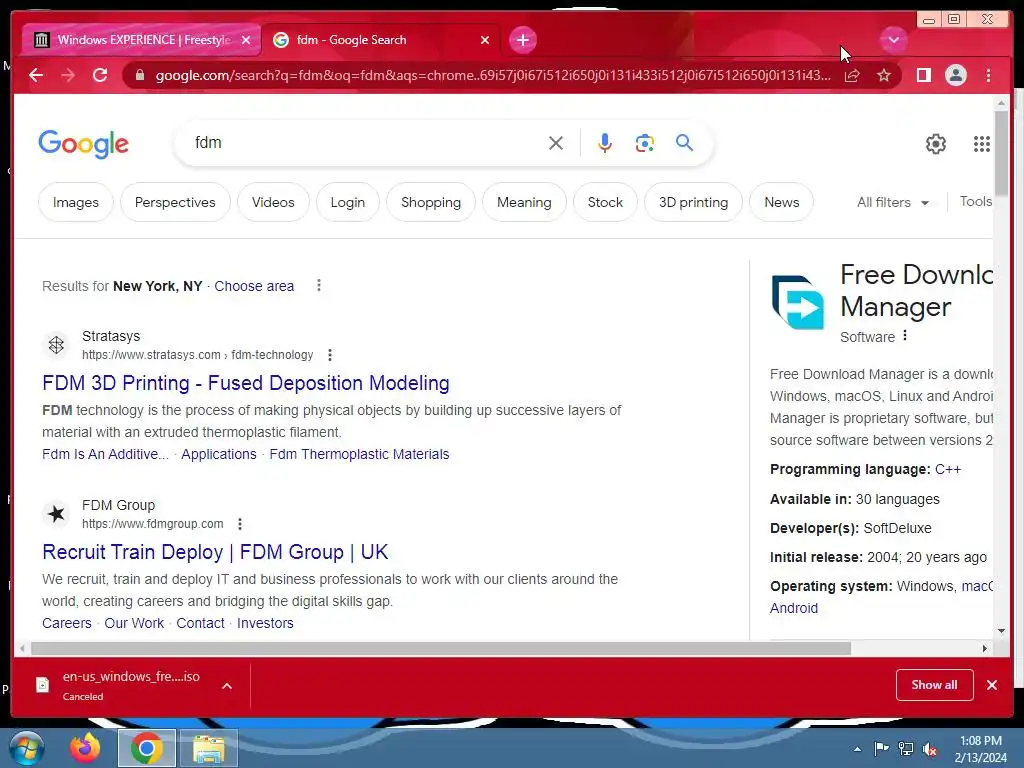Screen dimensions: 1024x768
Task: Click the Choose area link
Action: tap(254, 286)
